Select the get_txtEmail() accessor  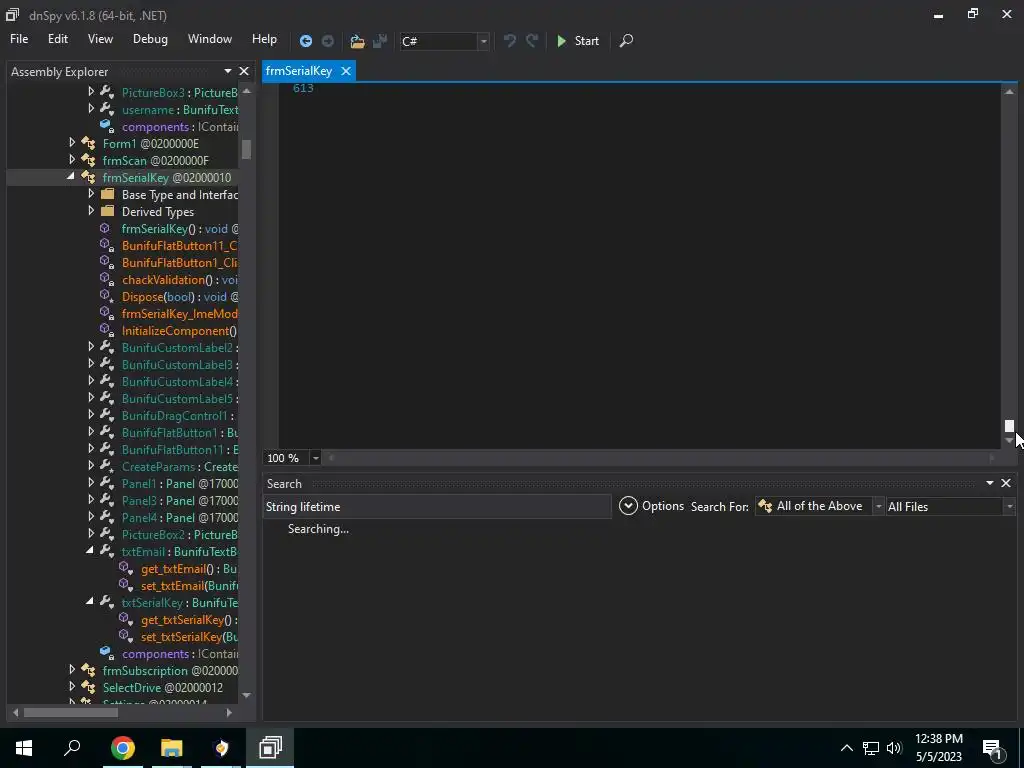189,568
